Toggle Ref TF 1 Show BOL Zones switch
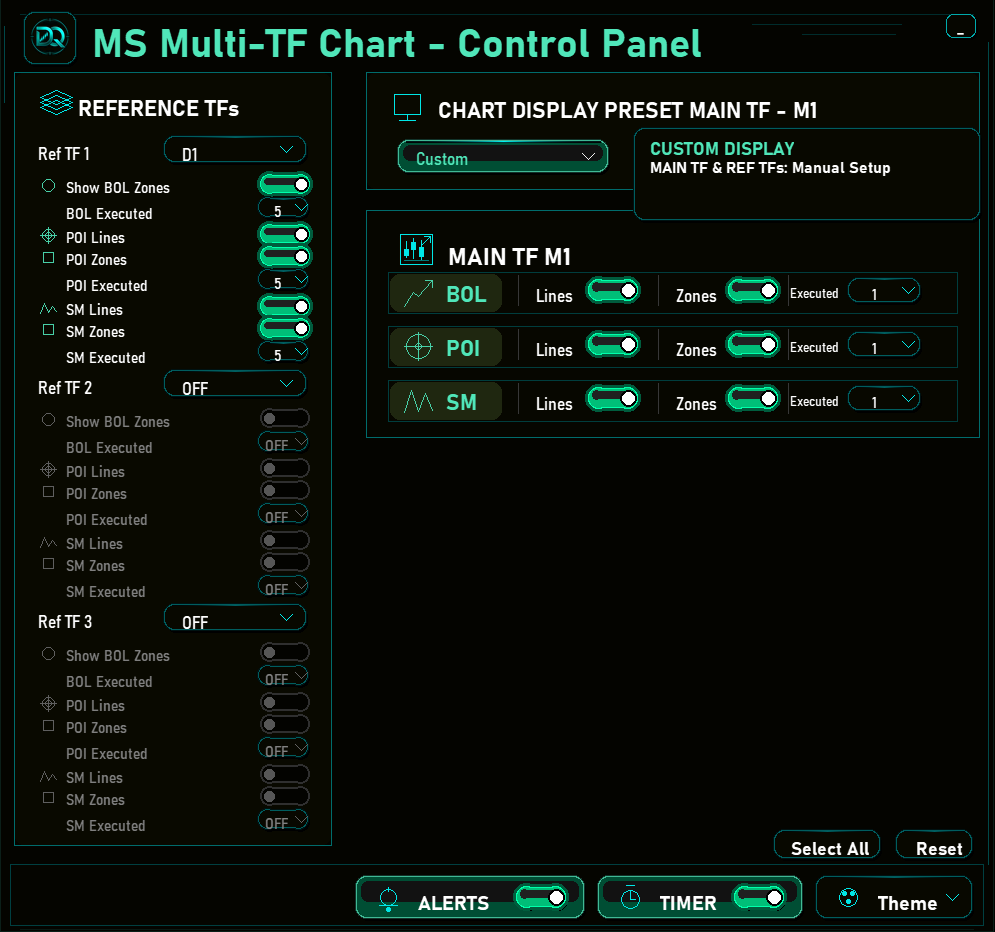The width and height of the screenshot is (995, 932). pyautogui.click(x=284, y=185)
